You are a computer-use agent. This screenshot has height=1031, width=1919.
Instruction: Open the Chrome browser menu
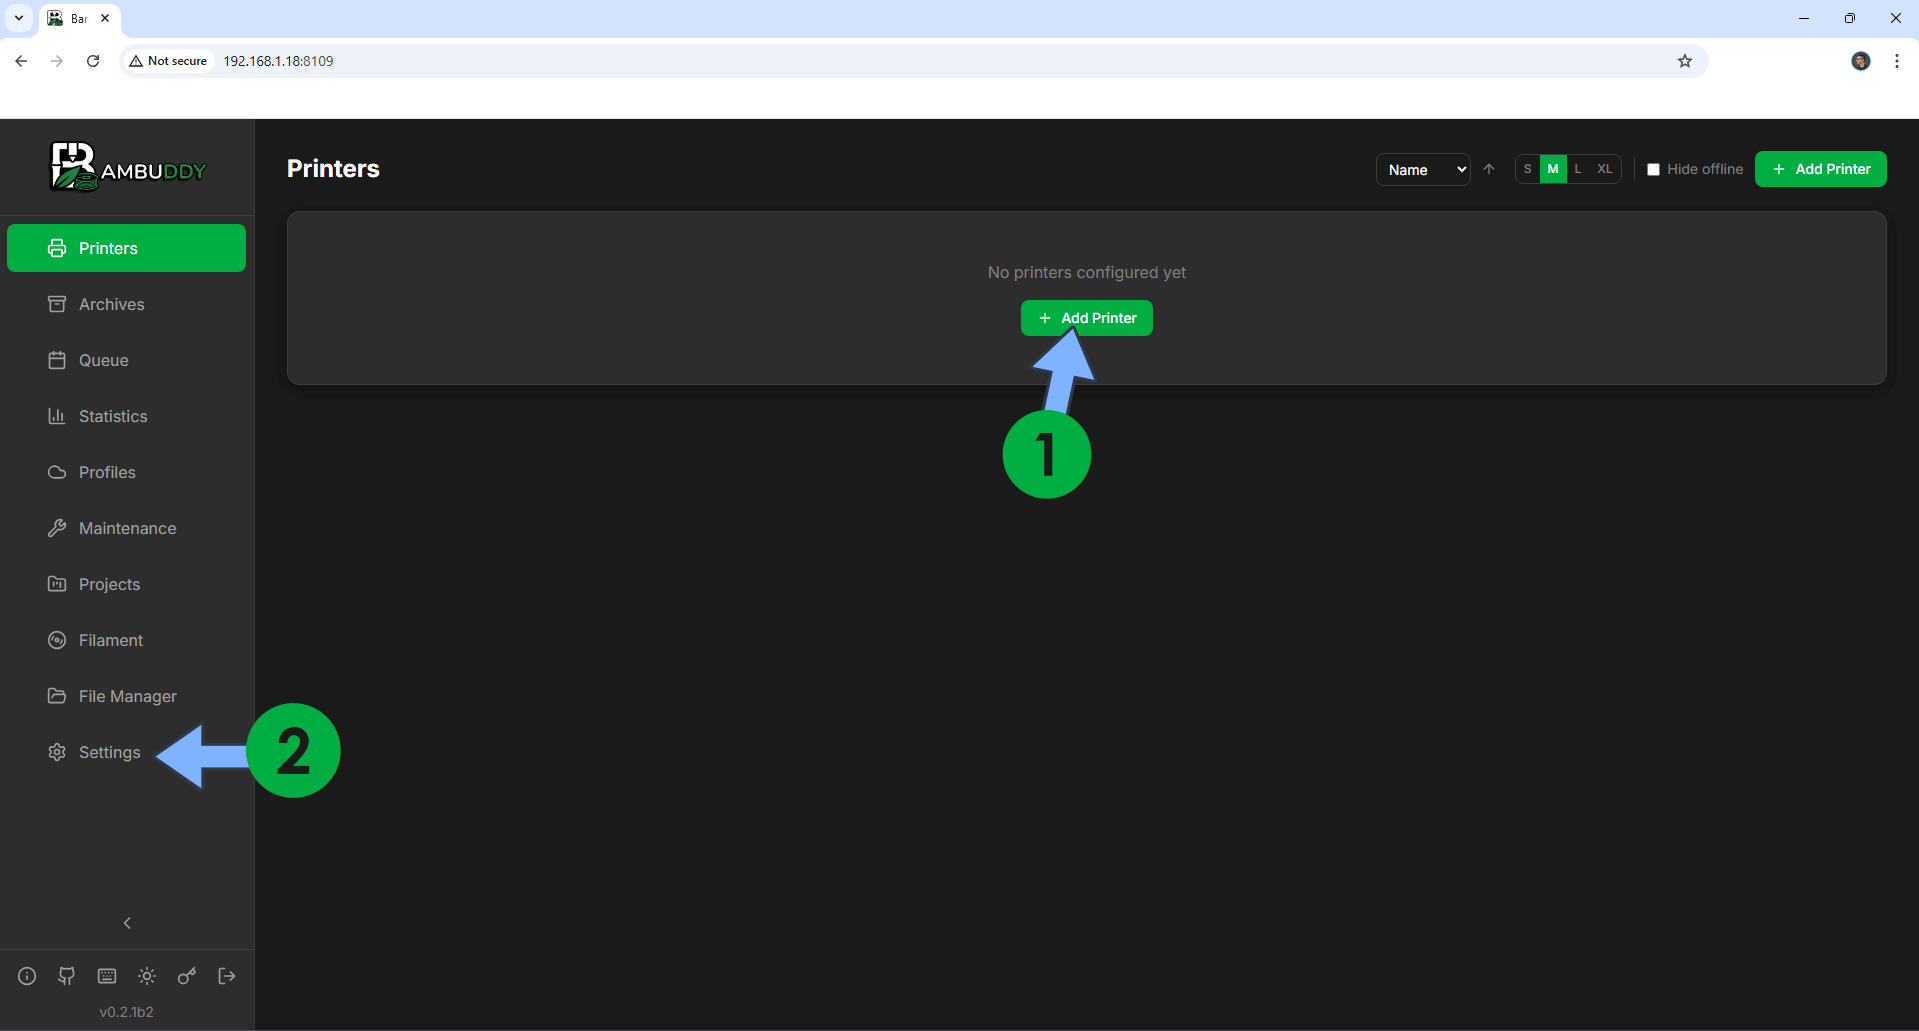pos(1897,61)
